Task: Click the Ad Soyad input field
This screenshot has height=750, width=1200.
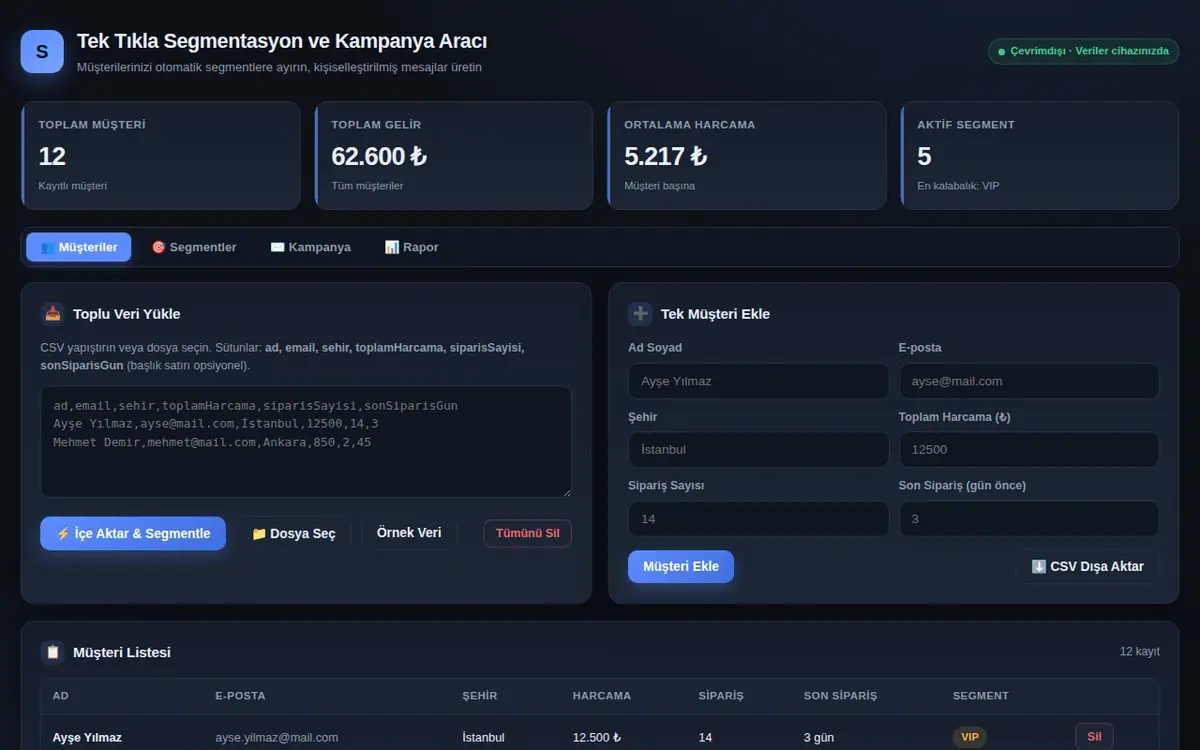Action: pyautogui.click(x=758, y=381)
